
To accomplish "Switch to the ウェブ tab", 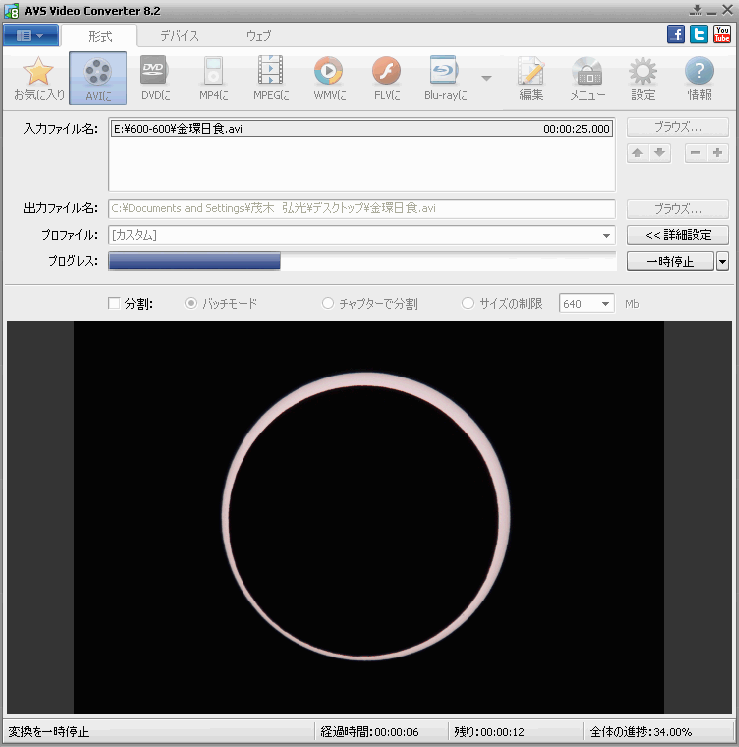I will pos(258,36).
